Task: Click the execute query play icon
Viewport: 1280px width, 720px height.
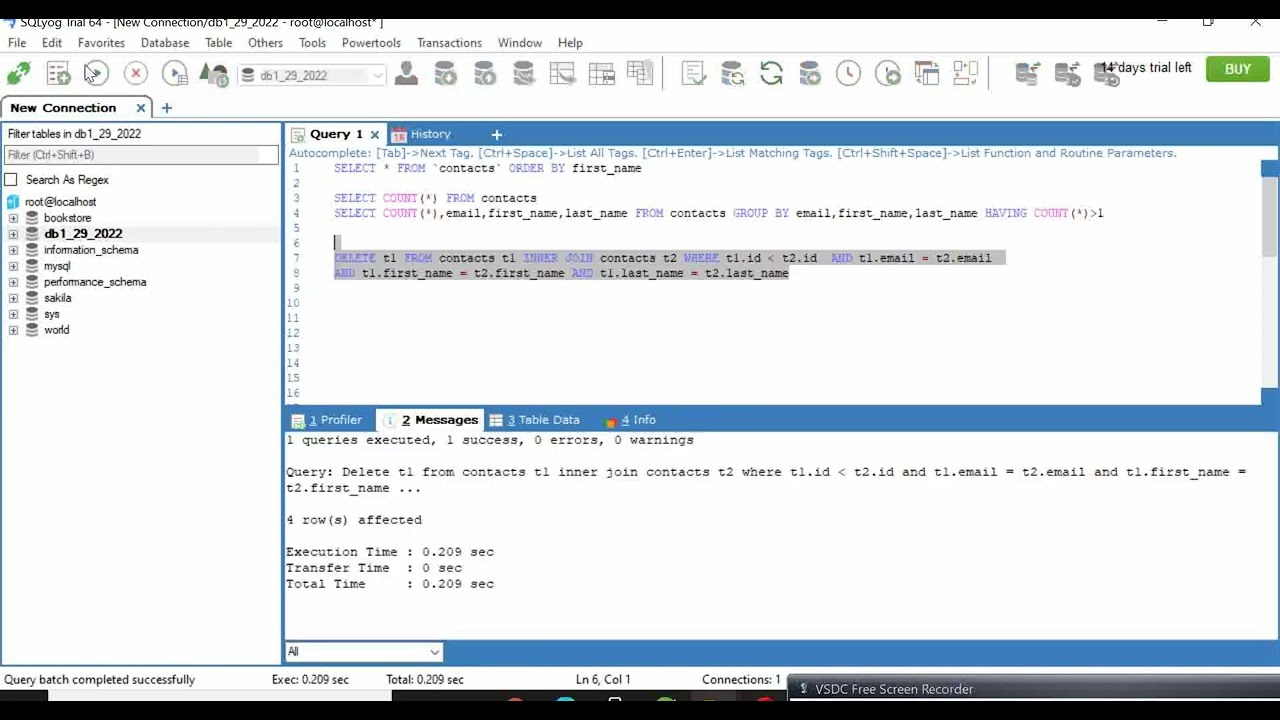Action: pos(96,74)
